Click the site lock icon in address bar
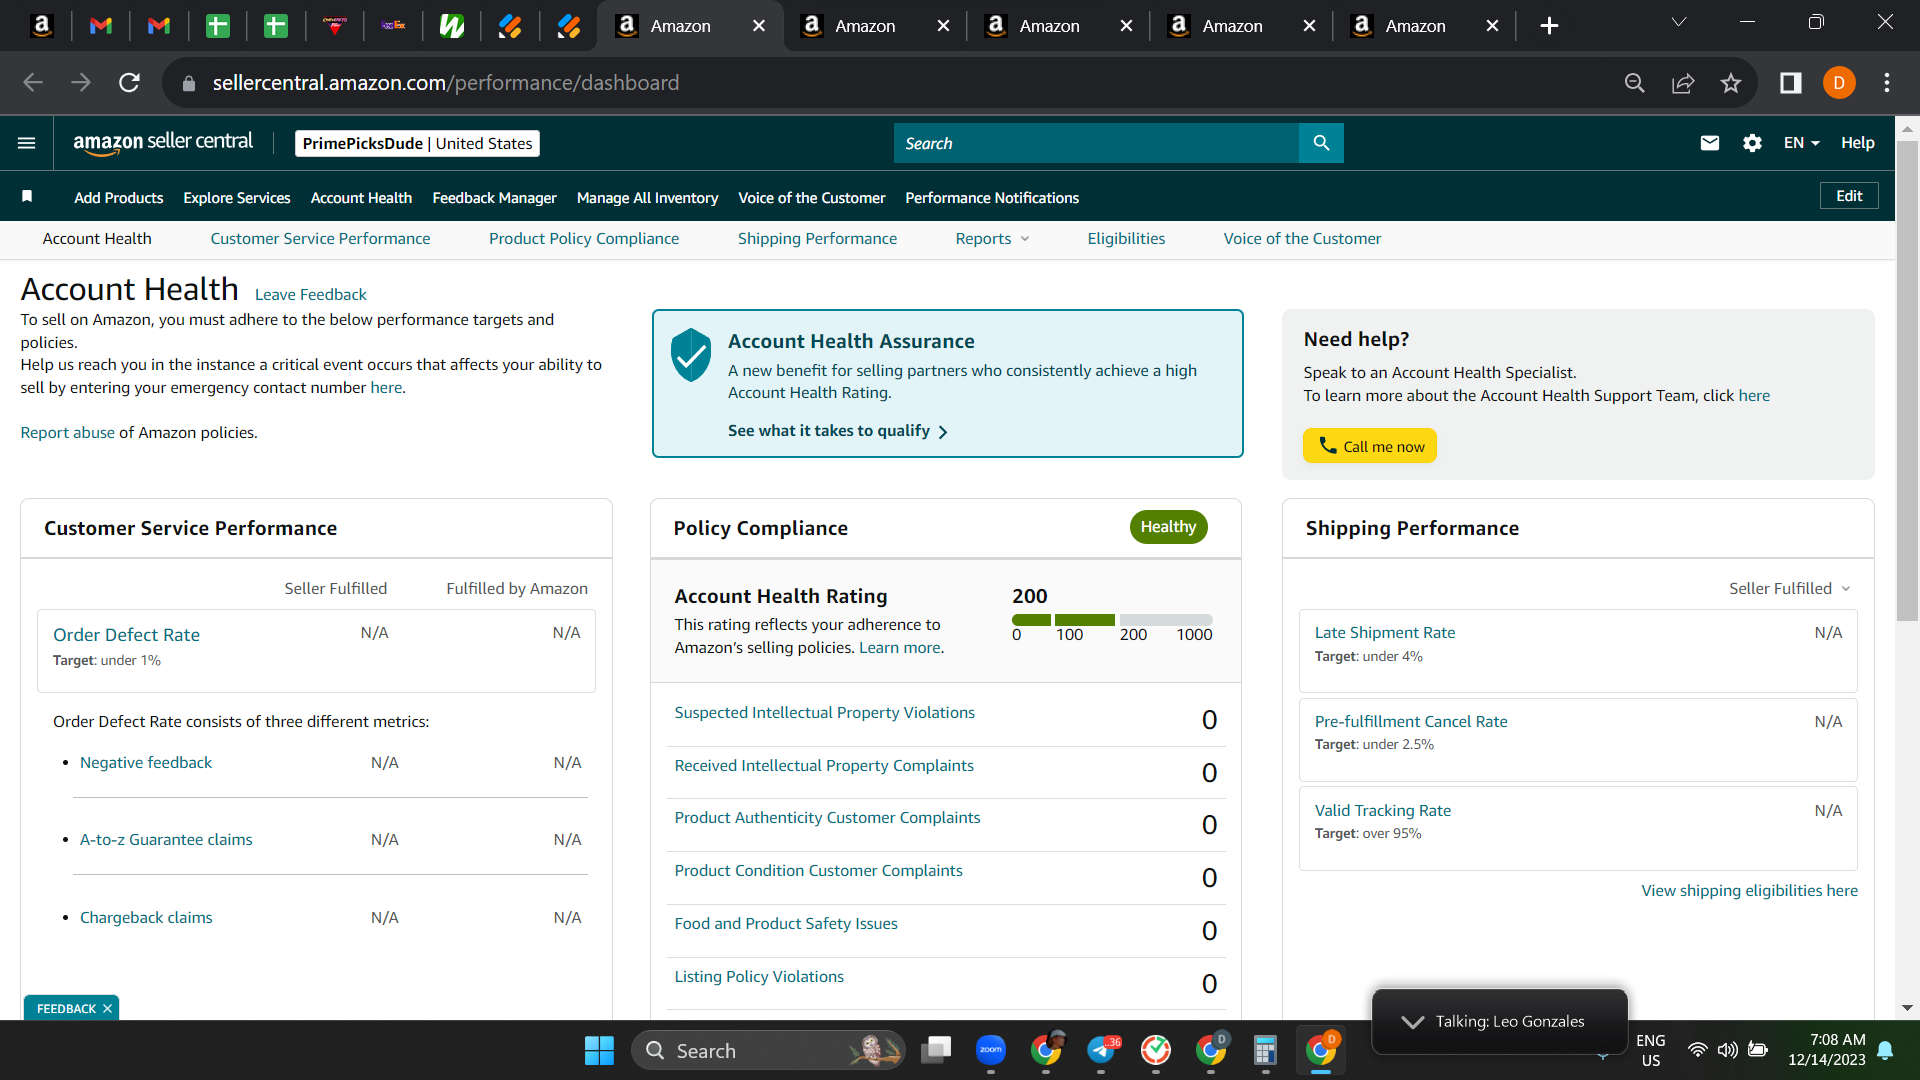This screenshot has width=1920, height=1080. [x=189, y=83]
